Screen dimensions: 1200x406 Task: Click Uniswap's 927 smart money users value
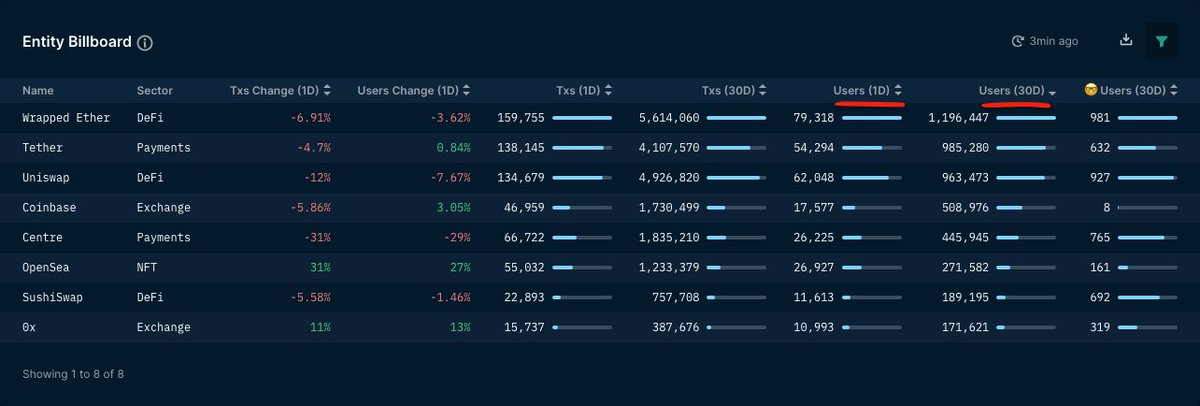pyautogui.click(x=1101, y=178)
